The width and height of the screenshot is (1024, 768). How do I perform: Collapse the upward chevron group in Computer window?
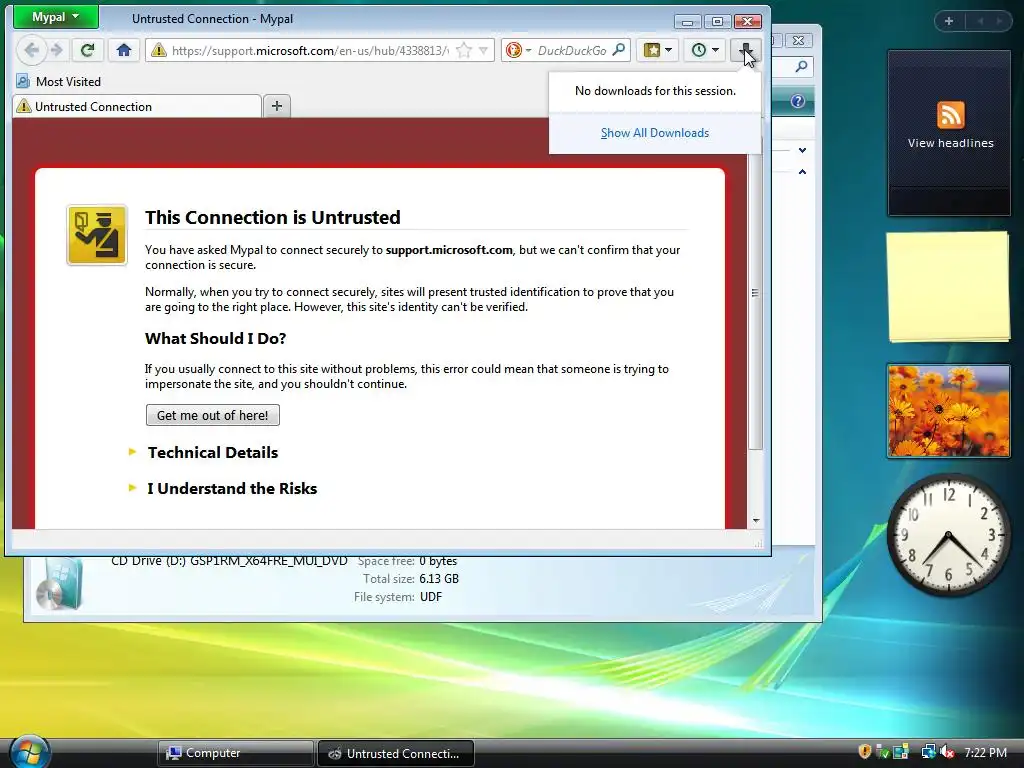click(803, 172)
